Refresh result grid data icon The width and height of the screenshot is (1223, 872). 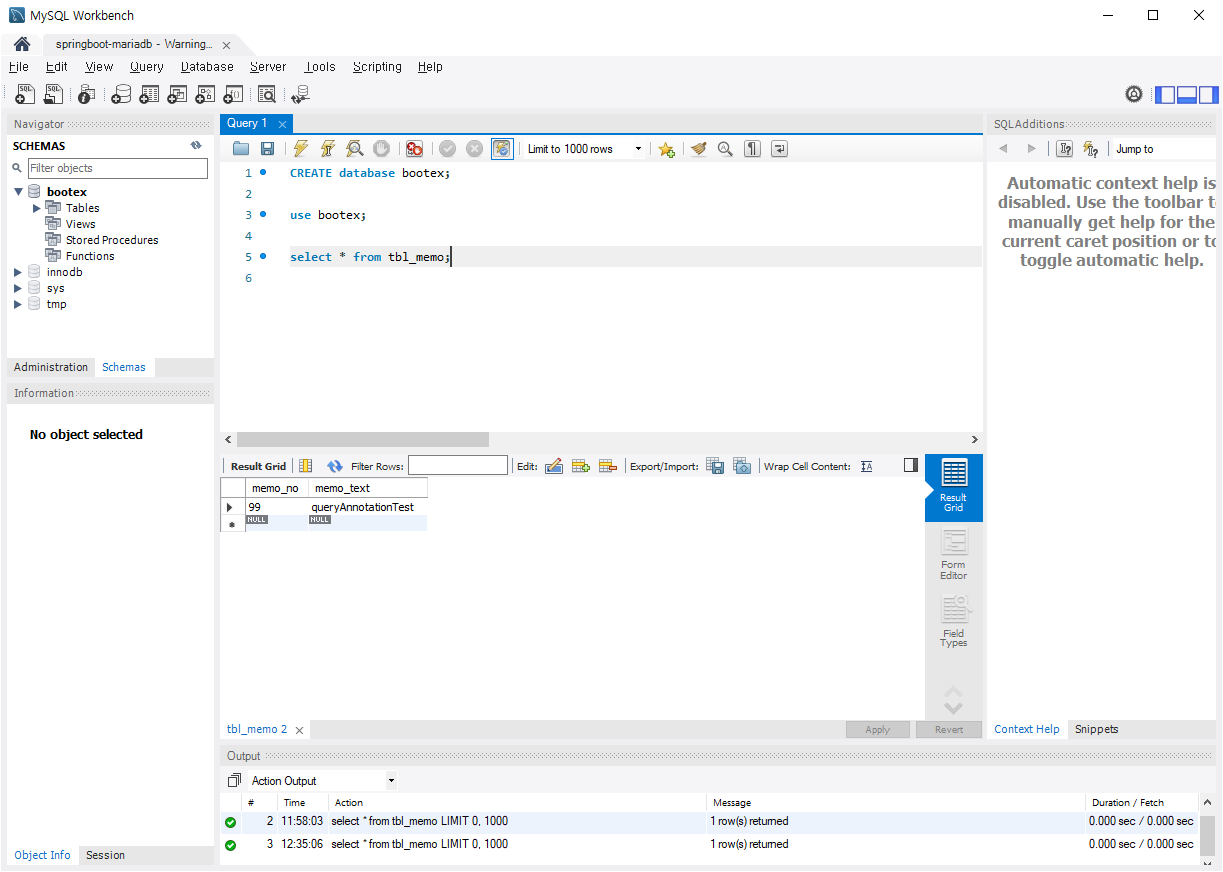(335, 466)
